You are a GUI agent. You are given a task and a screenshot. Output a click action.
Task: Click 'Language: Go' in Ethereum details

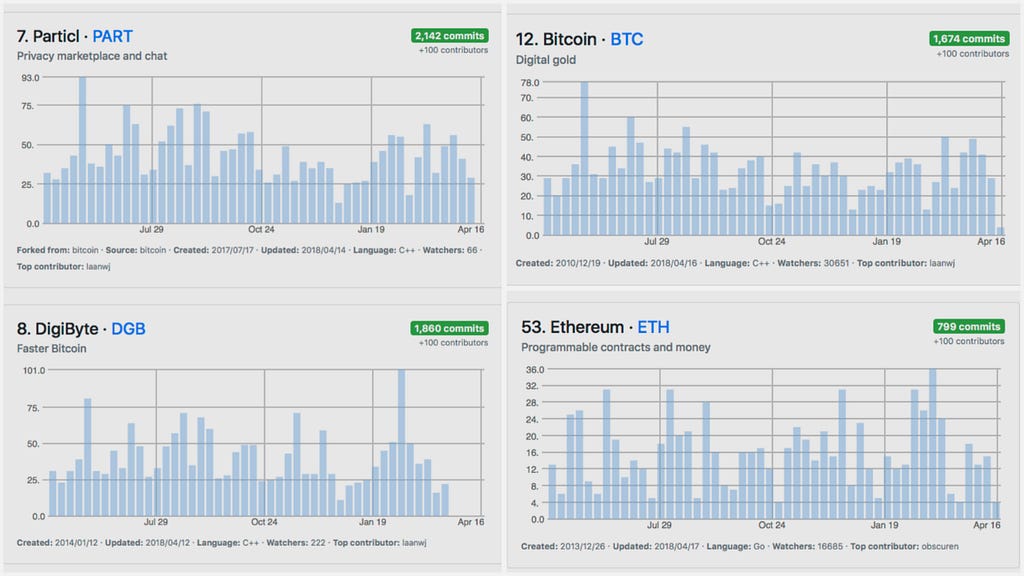[x=735, y=547]
